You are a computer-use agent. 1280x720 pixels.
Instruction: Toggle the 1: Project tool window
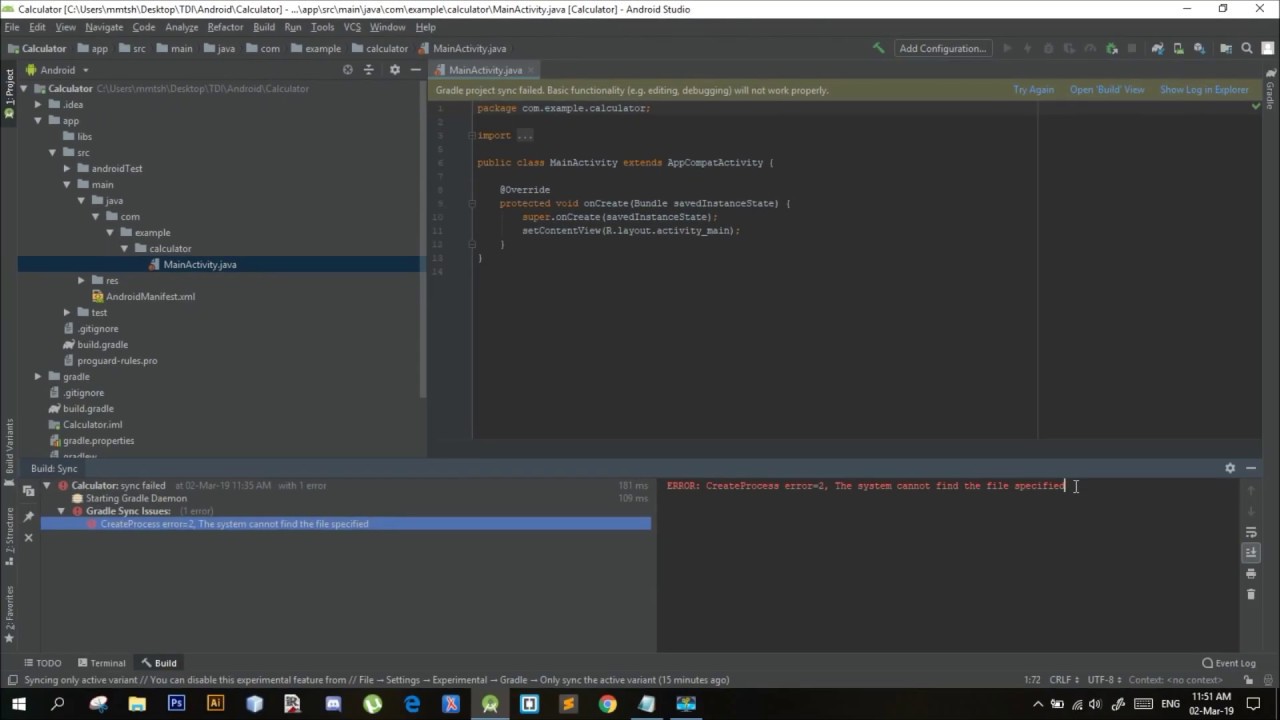click(x=9, y=94)
